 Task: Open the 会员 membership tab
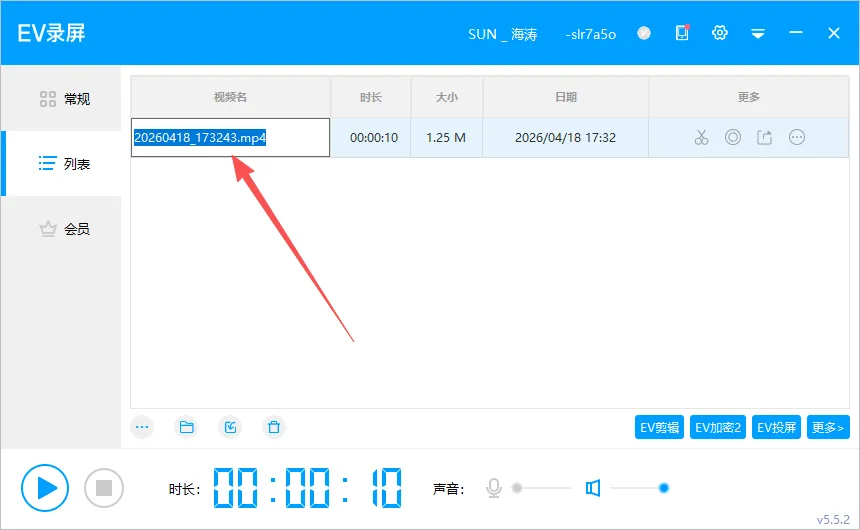[x=61, y=229]
